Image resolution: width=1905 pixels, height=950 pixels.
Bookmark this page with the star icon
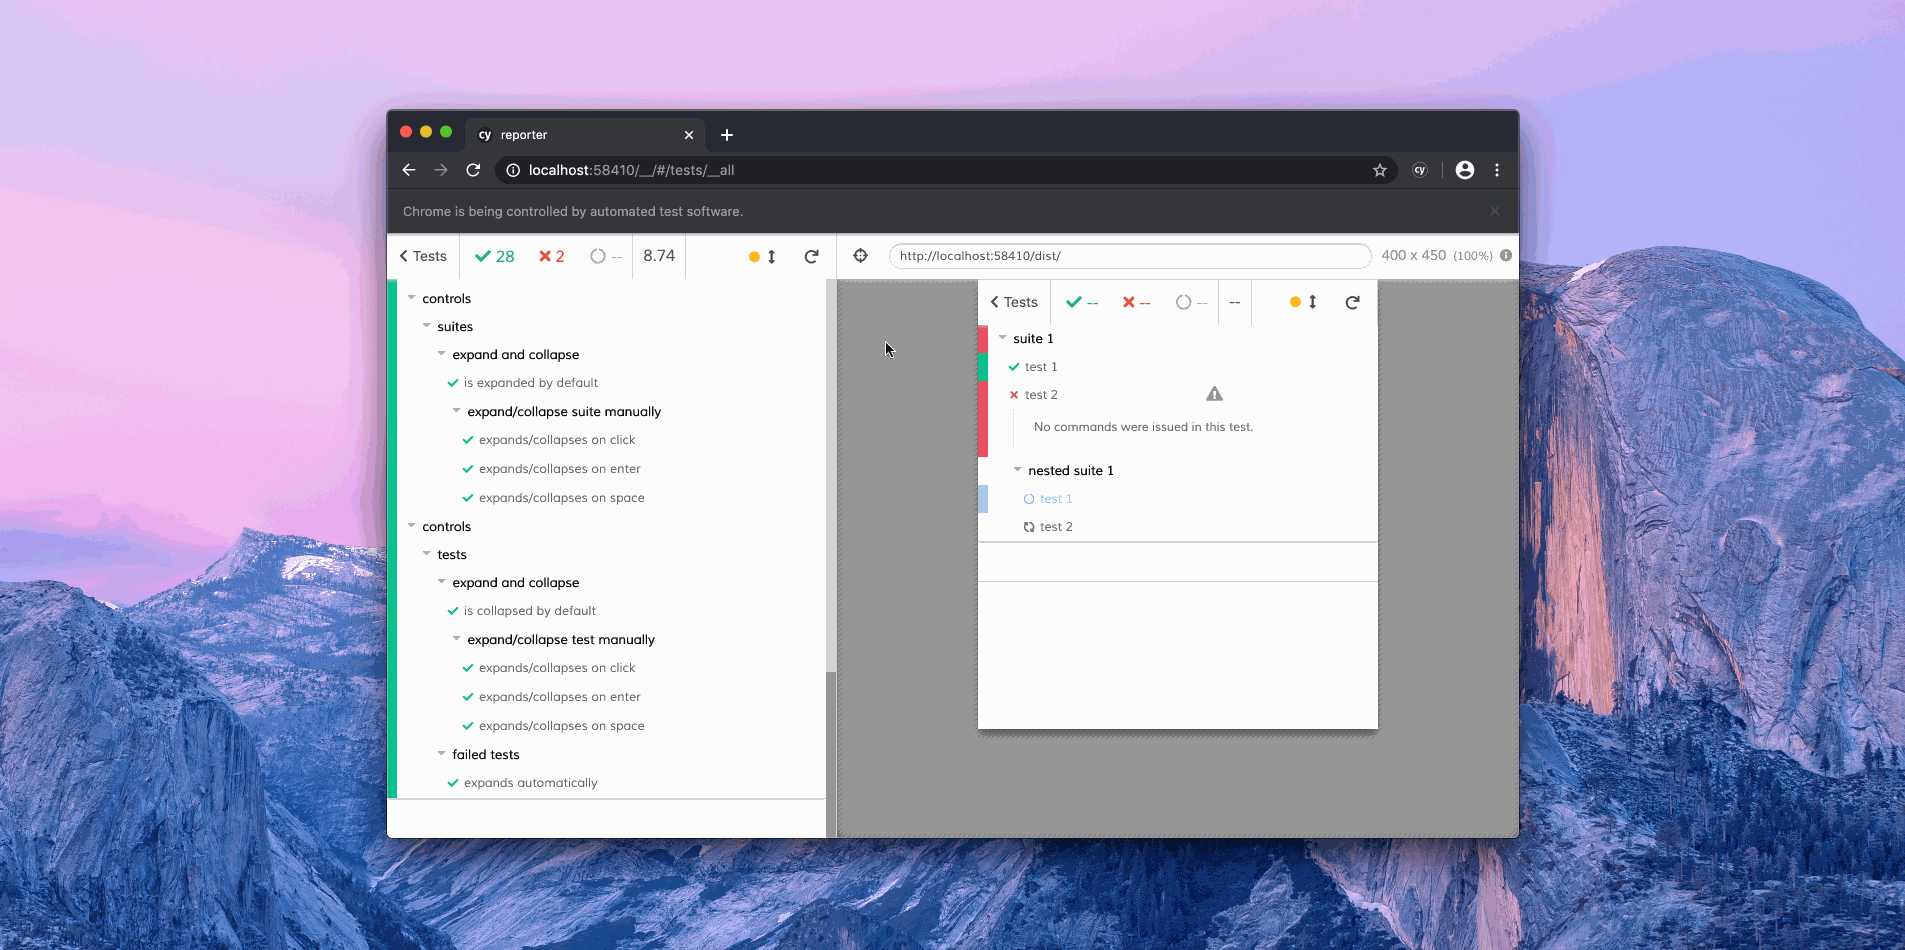click(1380, 170)
